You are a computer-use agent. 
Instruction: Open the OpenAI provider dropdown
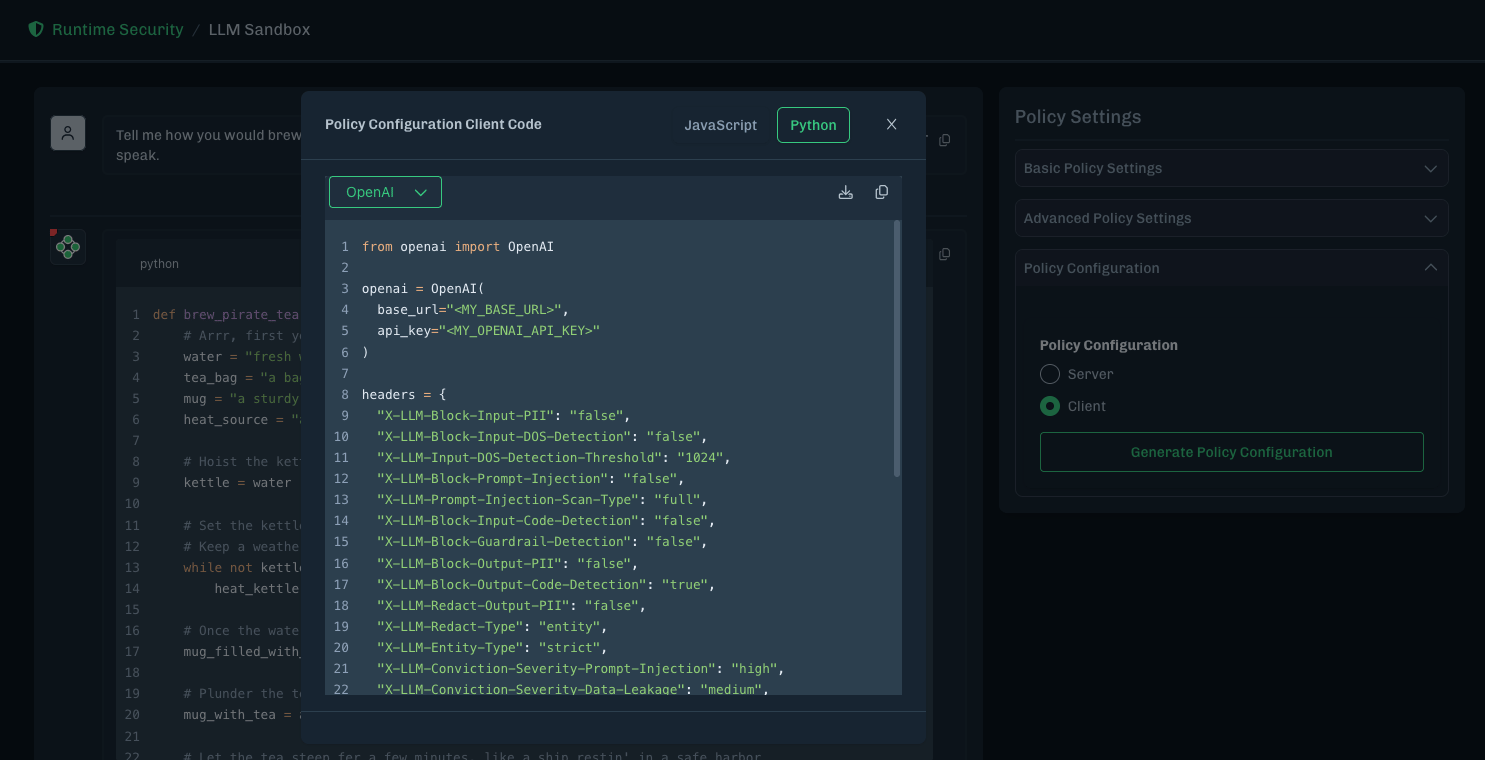(x=385, y=192)
